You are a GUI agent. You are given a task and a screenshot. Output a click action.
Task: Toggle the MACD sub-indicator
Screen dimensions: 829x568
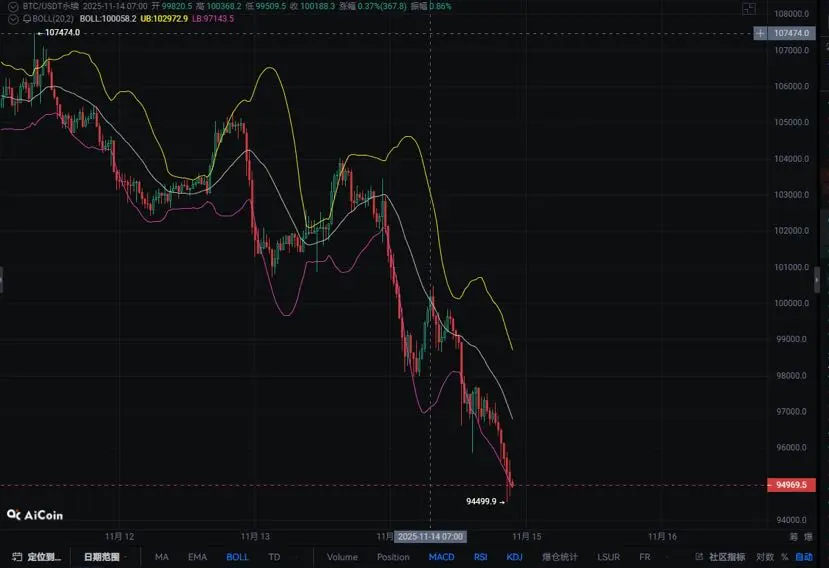(x=441, y=557)
